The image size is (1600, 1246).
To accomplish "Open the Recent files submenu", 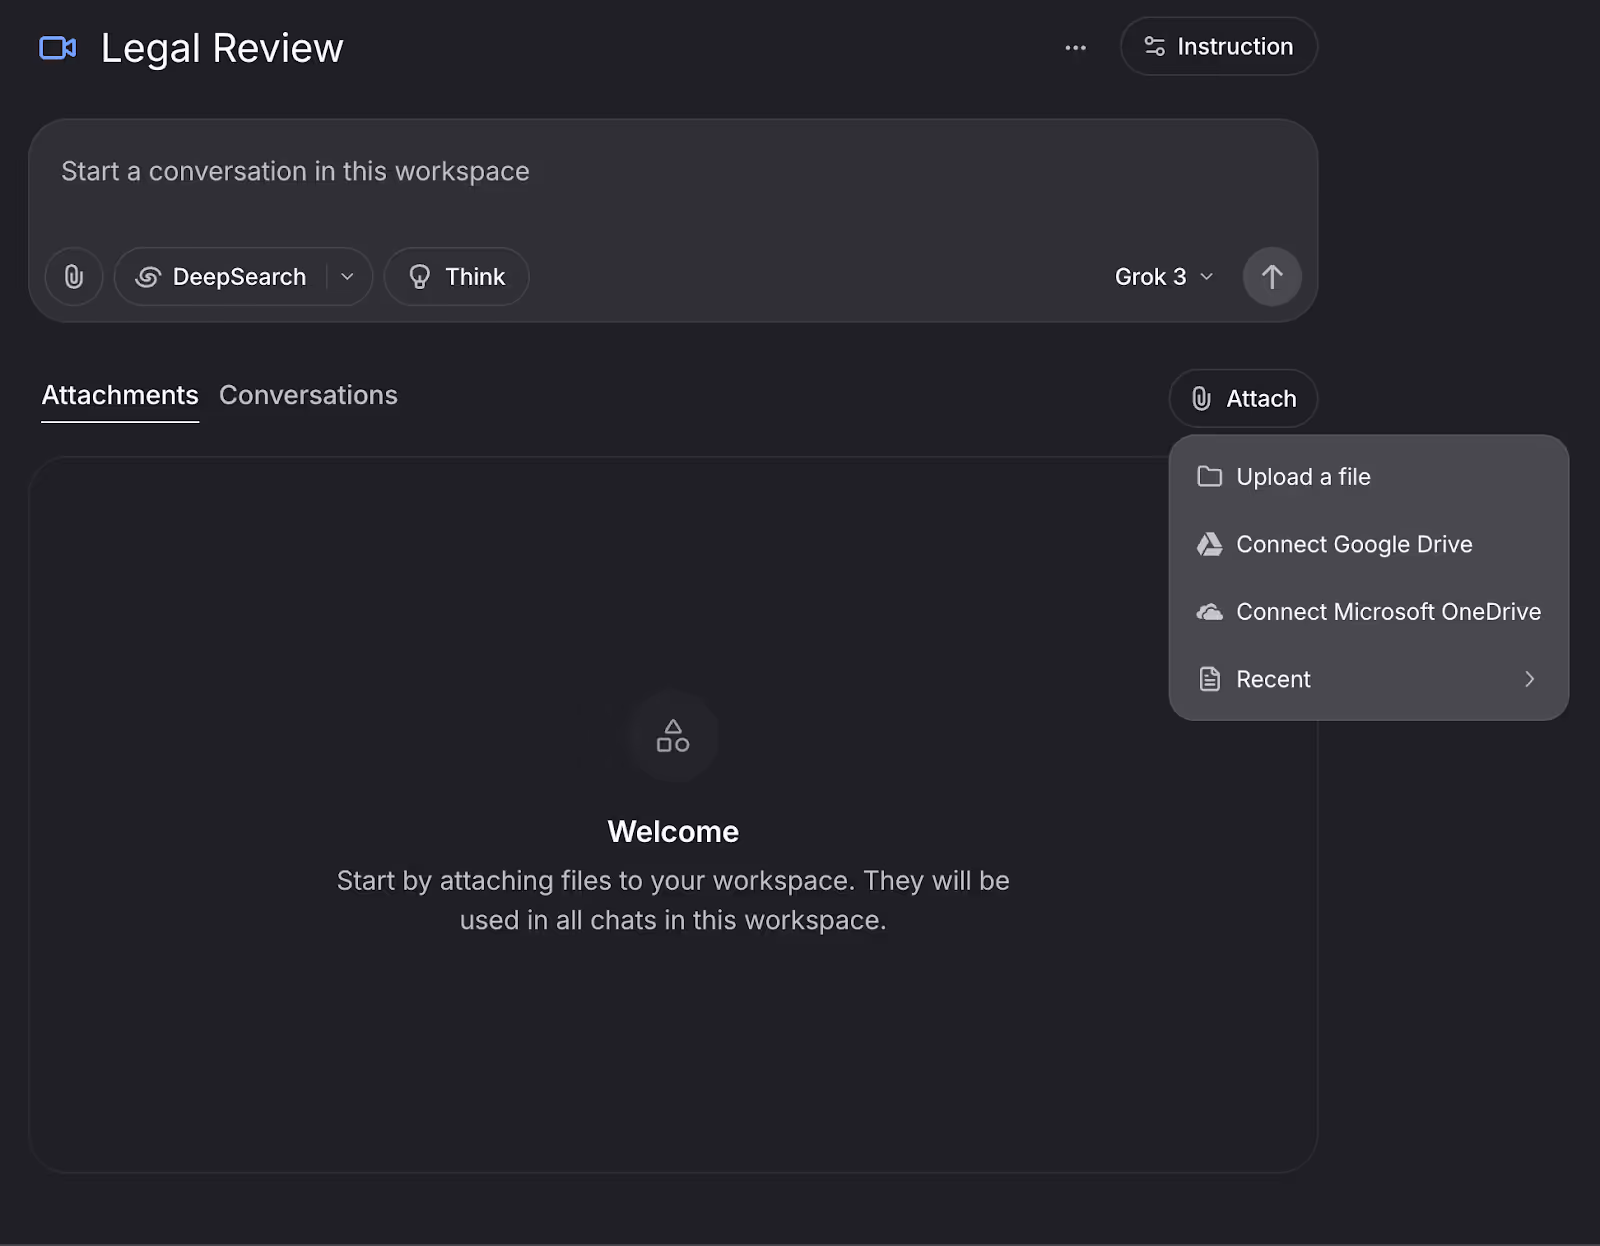I will (1369, 679).
